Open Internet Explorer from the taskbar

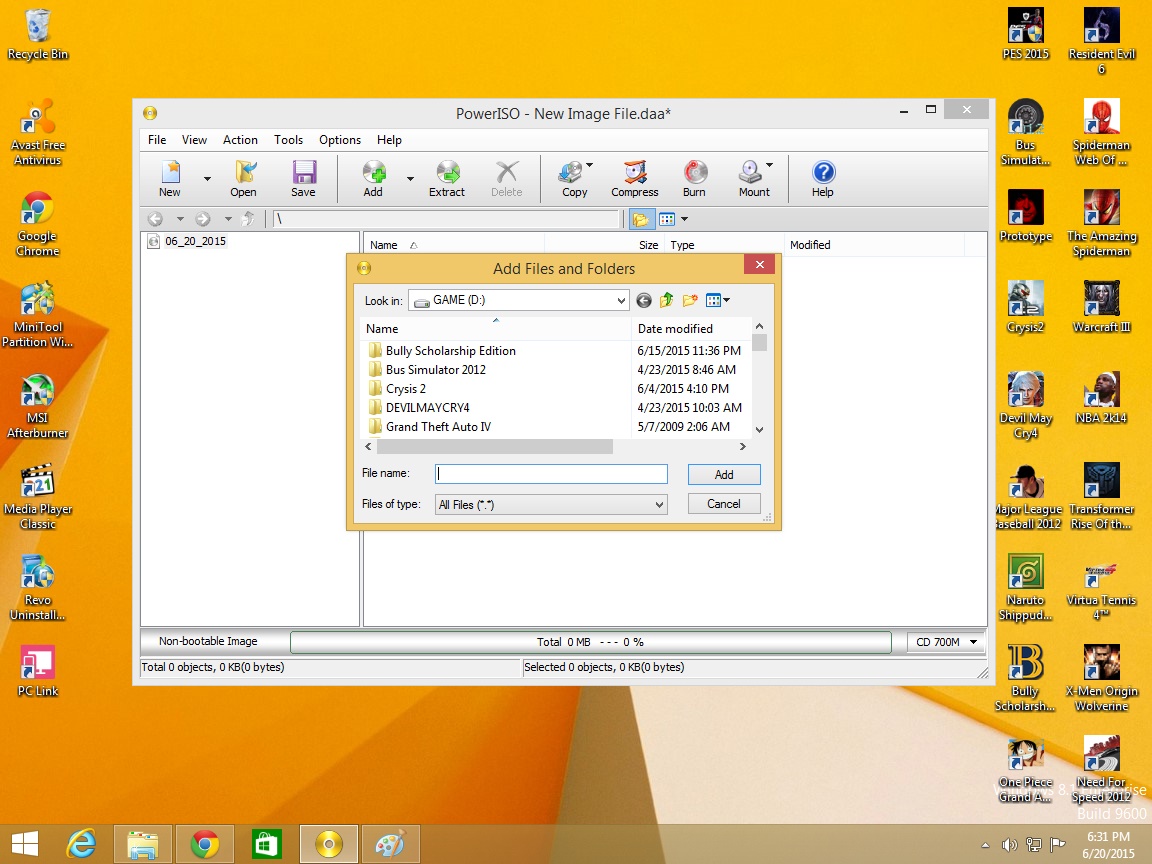[82, 844]
